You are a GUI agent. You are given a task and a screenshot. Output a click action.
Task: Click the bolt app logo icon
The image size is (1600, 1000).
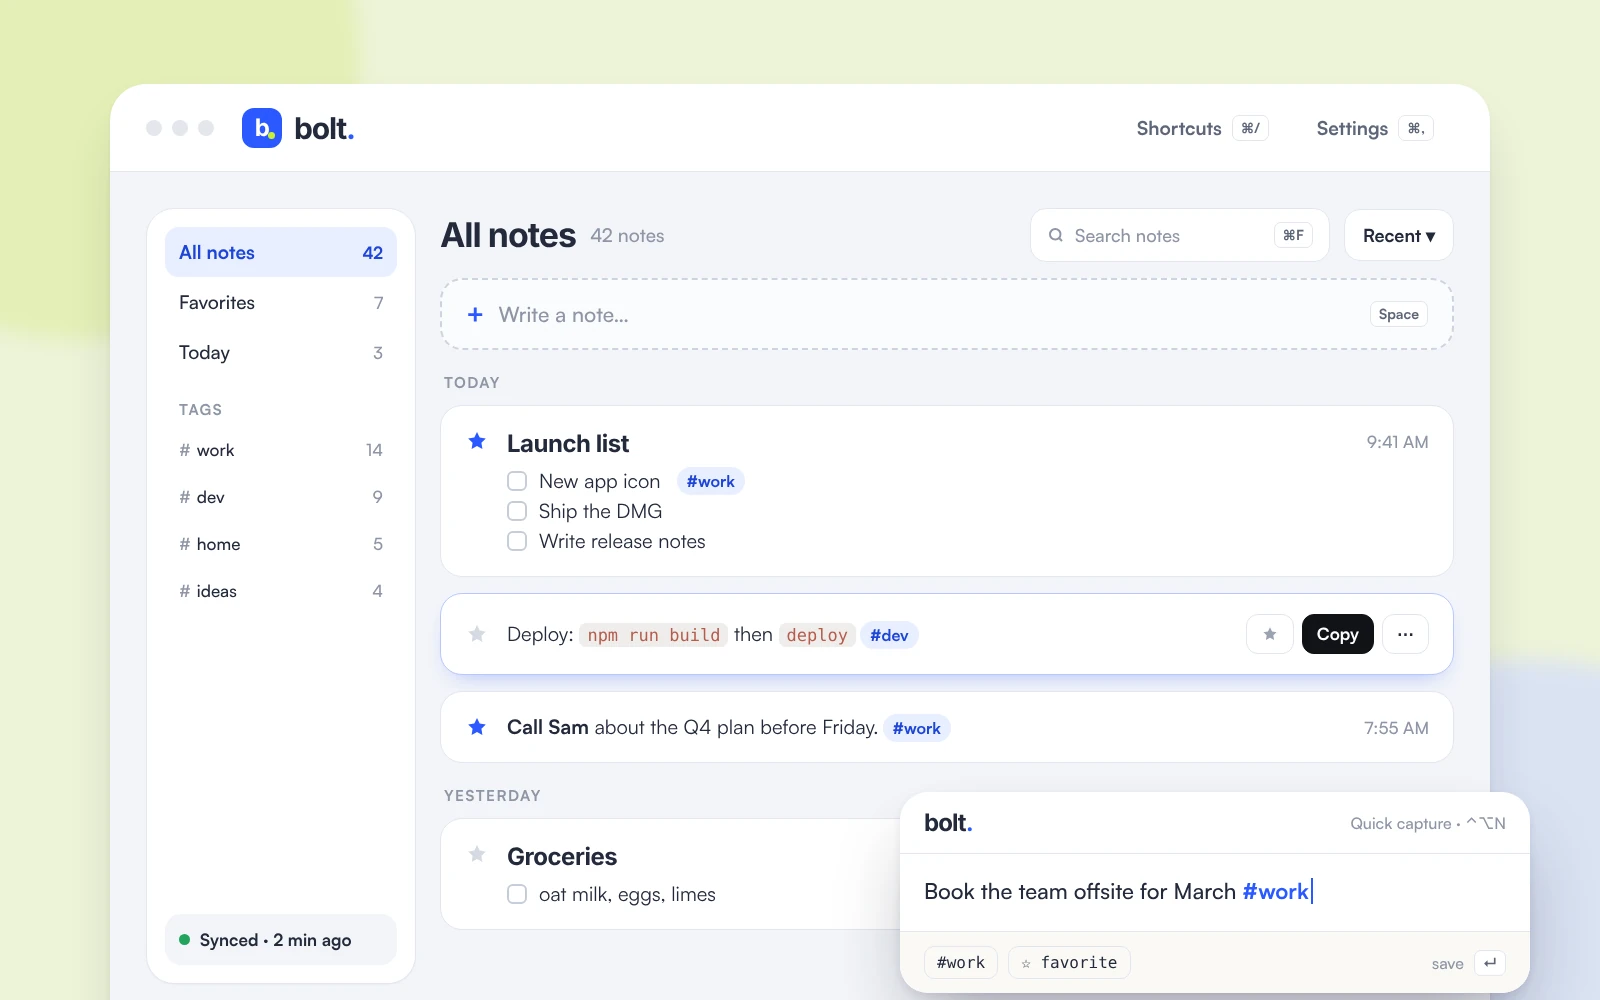click(262, 128)
